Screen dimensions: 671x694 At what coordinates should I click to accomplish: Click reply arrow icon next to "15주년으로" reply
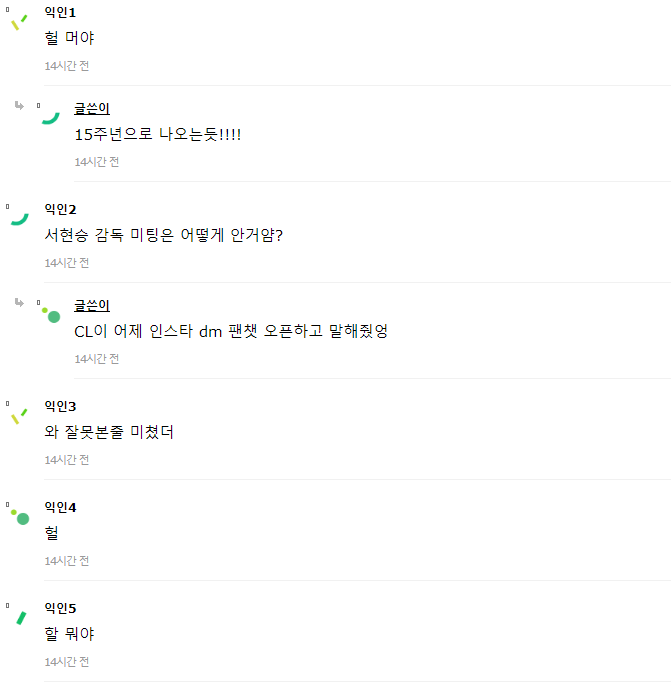(x=19, y=105)
